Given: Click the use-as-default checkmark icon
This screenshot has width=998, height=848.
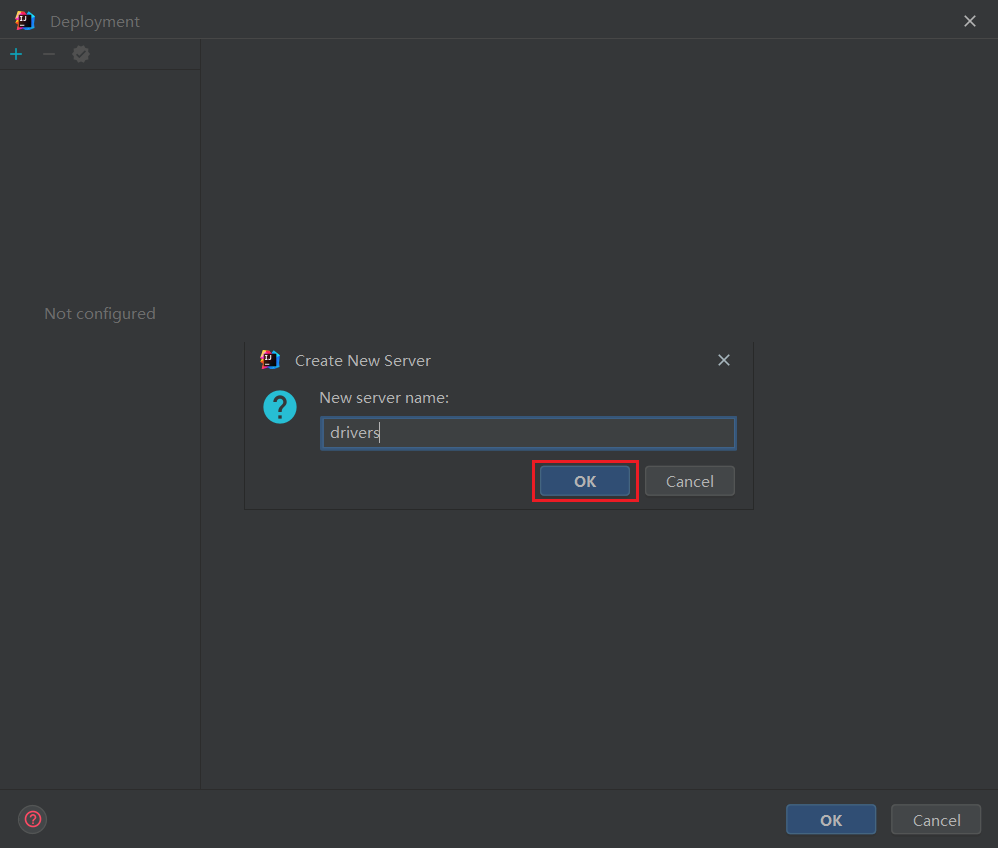Looking at the screenshot, I should (81, 54).
